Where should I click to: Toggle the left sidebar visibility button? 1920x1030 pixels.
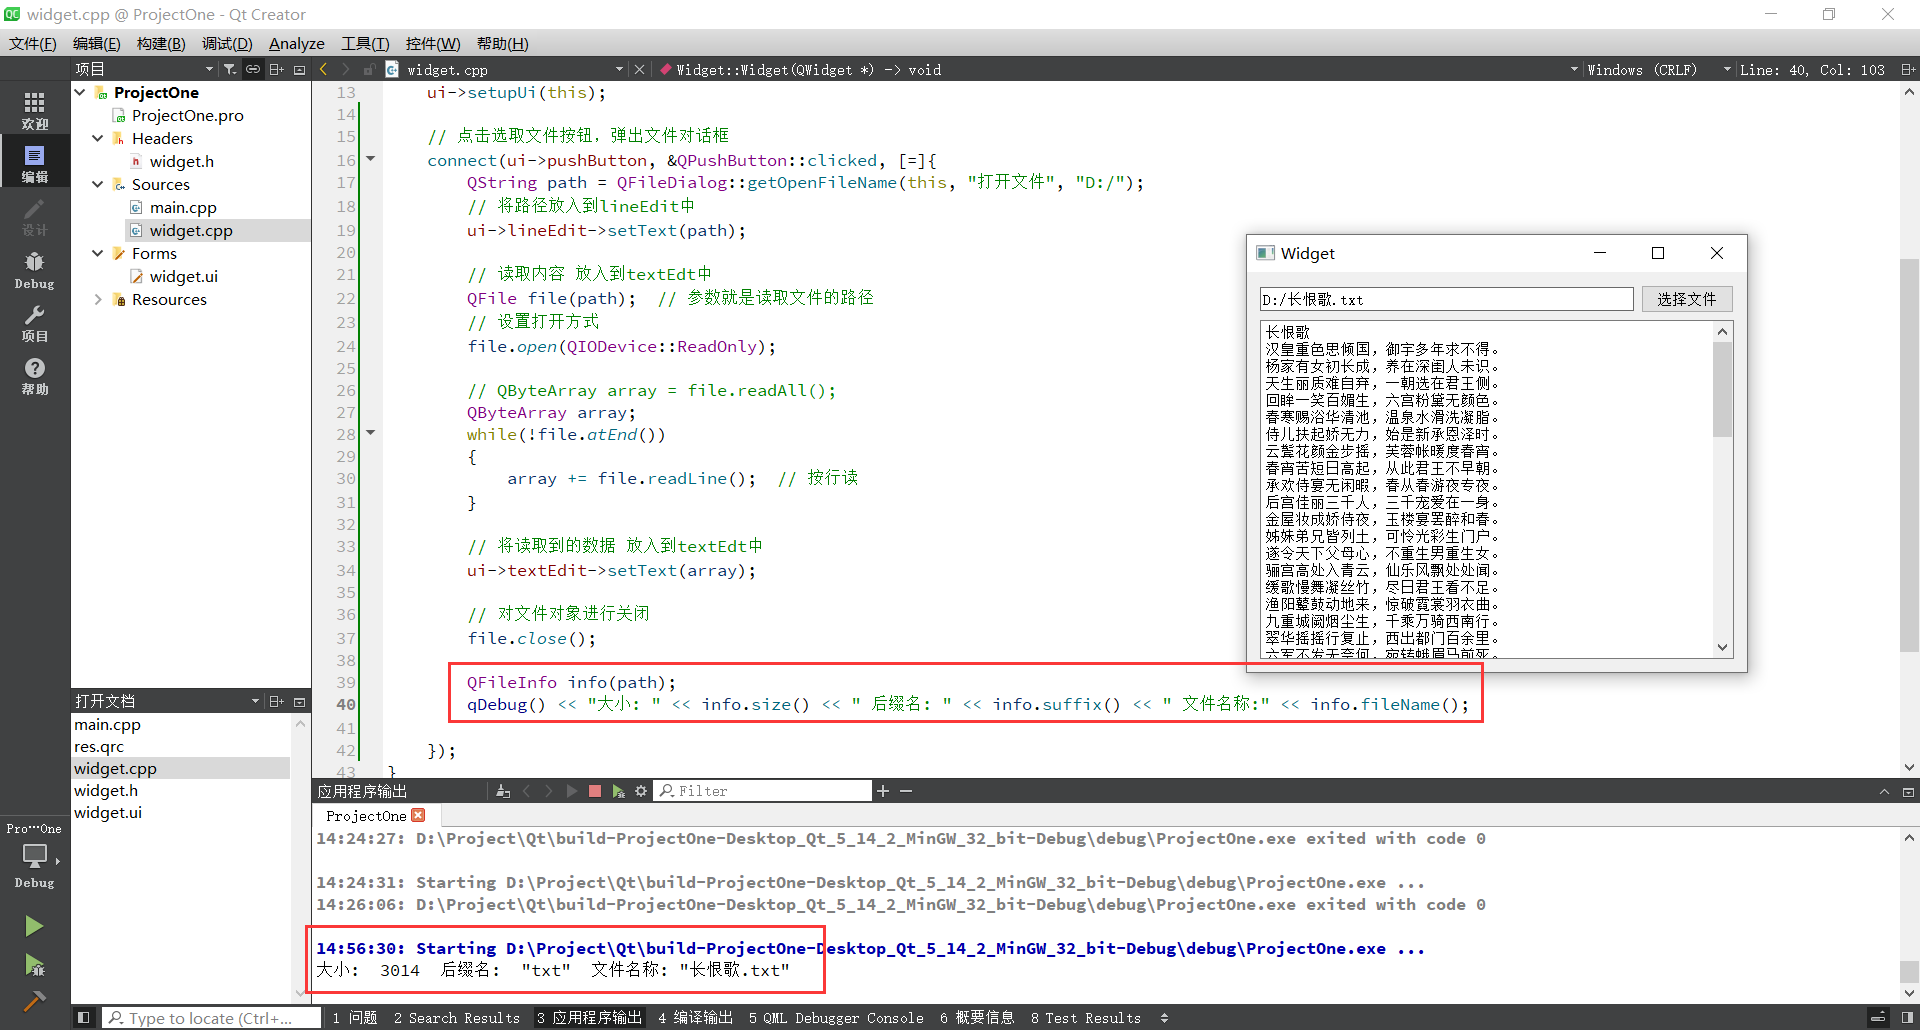[84, 1018]
